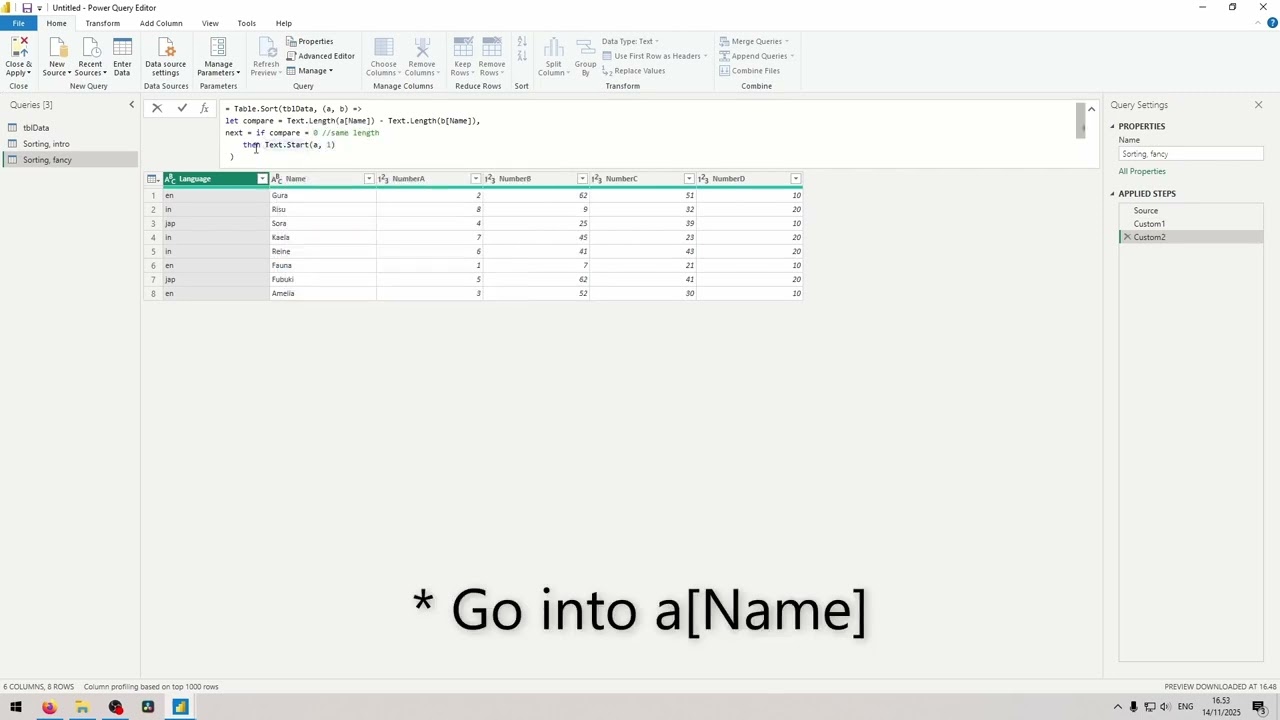Open Recent Sources
1280x720 pixels.
pos(90,57)
